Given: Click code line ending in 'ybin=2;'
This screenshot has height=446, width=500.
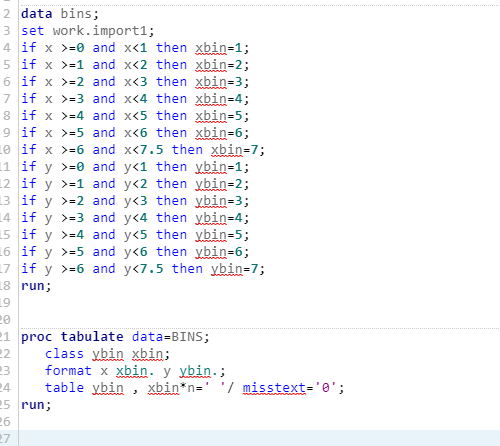Looking at the screenshot, I should tap(135, 184).
